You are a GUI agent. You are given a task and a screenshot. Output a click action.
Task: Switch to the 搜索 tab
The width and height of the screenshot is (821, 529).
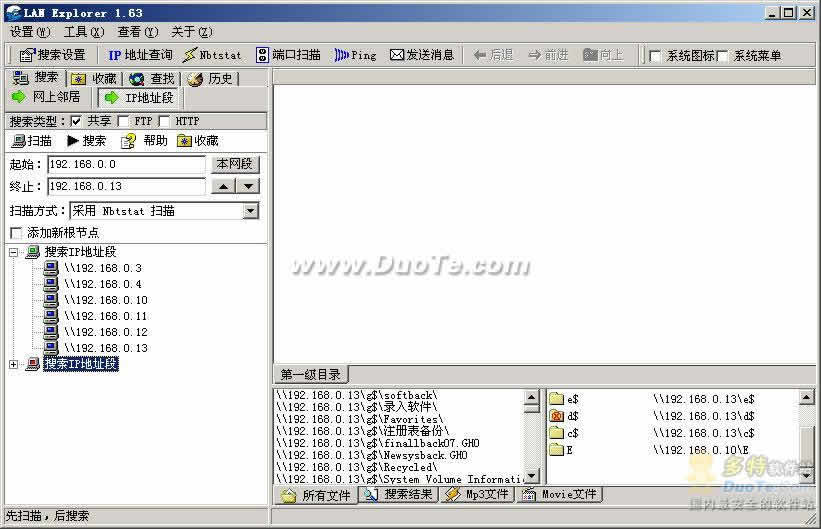click(36, 78)
